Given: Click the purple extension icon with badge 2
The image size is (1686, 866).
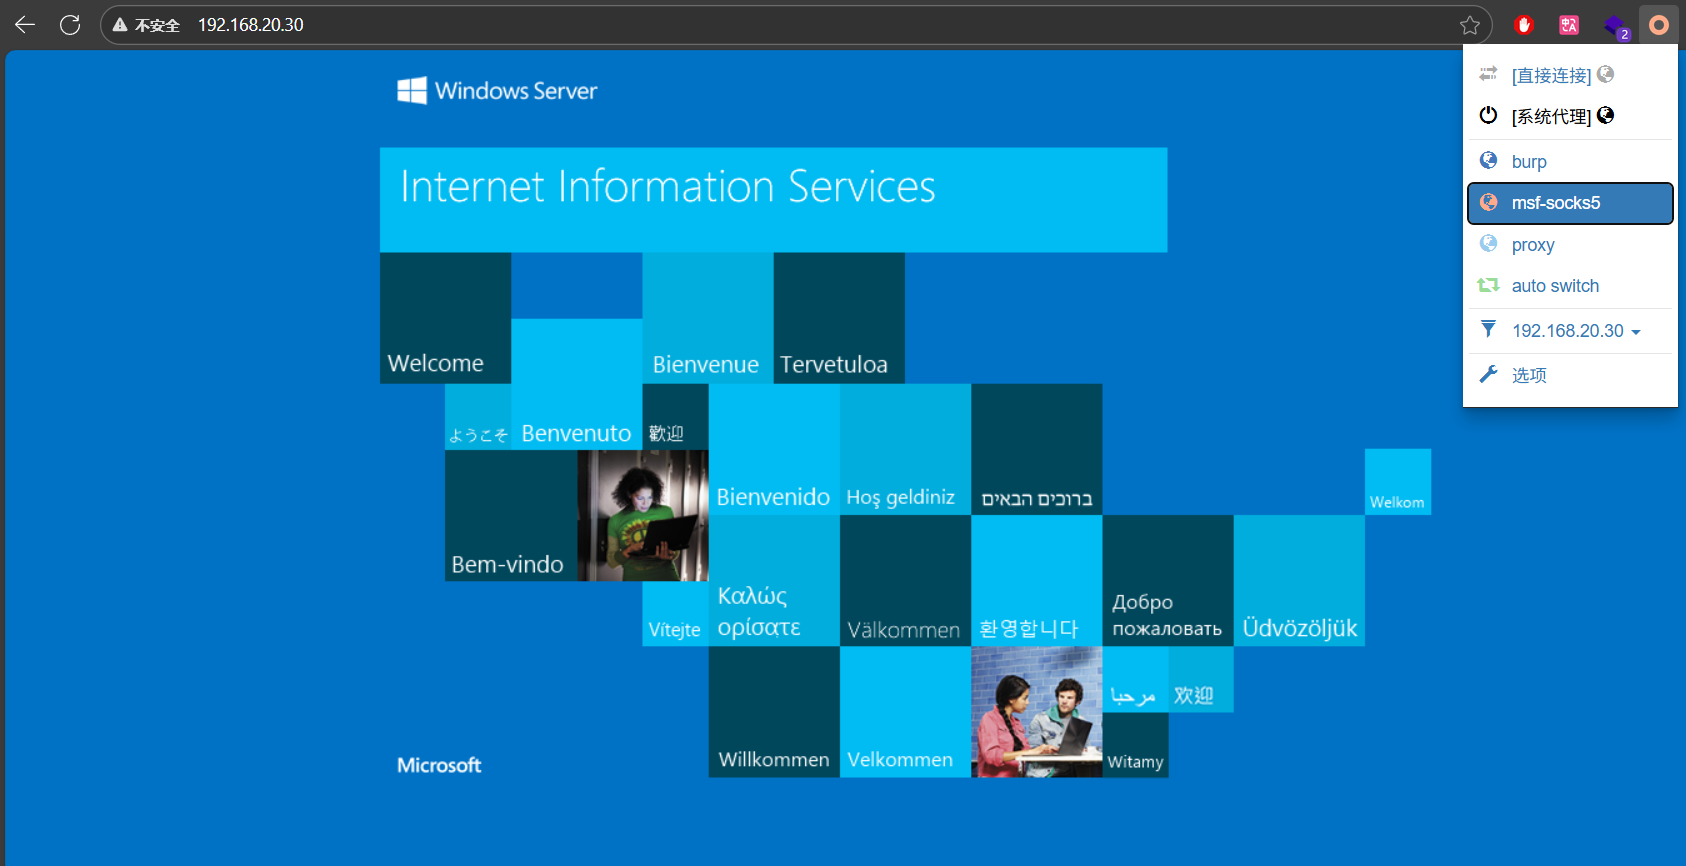Looking at the screenshot, I should tap(1614, 26).
